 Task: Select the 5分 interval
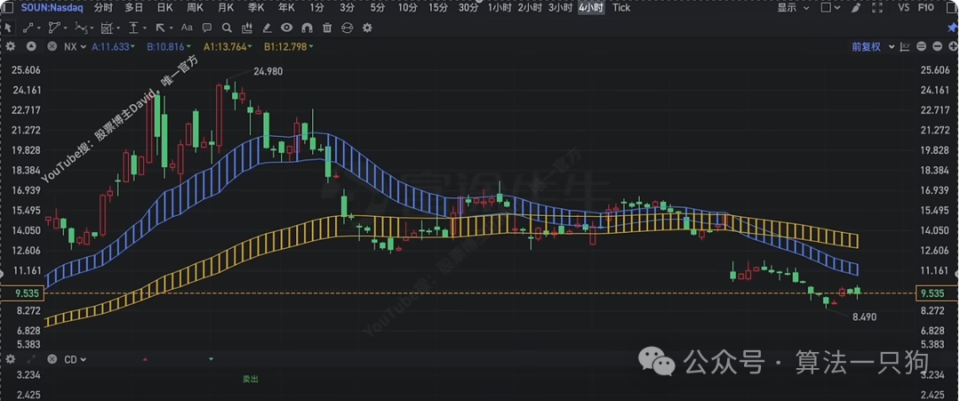377,8
